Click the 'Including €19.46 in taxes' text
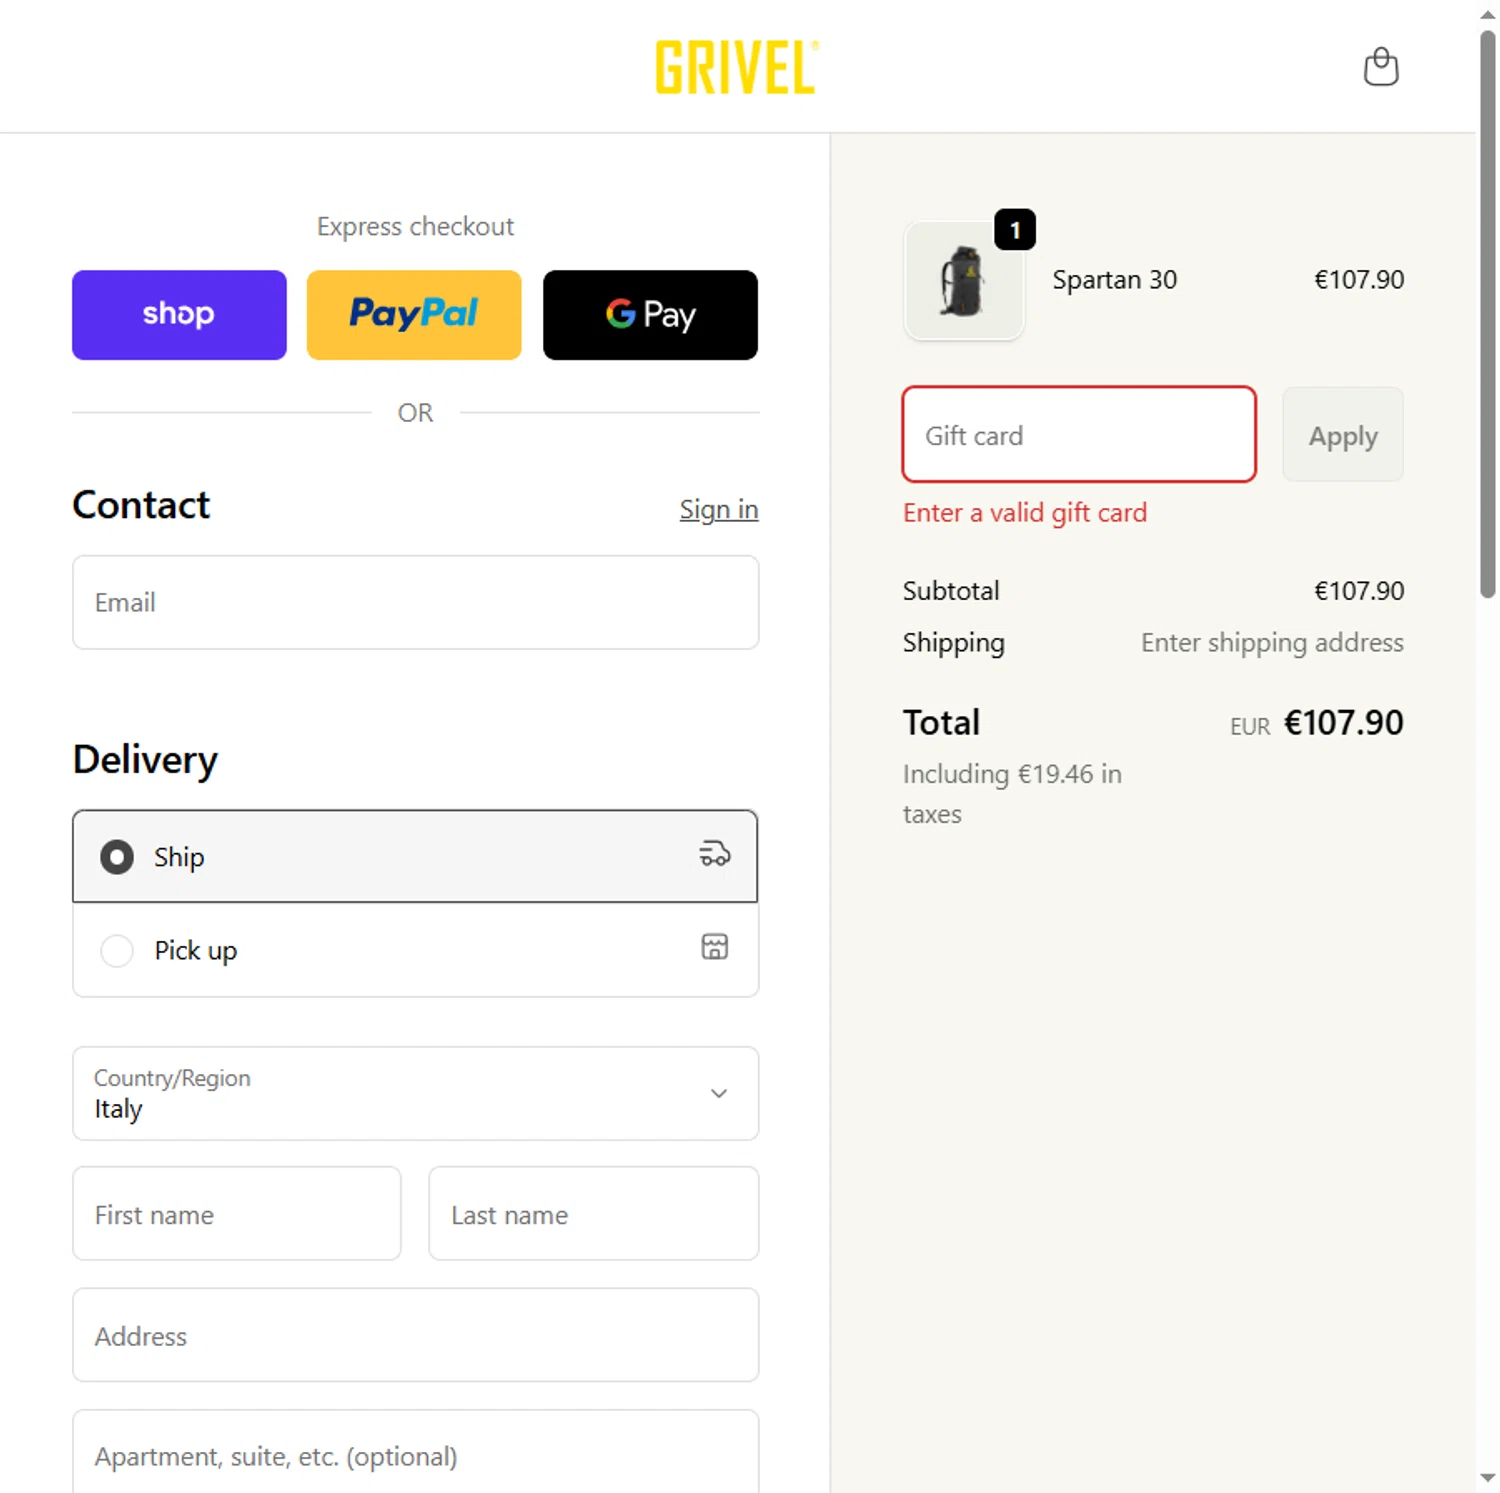 [1012, 794]
